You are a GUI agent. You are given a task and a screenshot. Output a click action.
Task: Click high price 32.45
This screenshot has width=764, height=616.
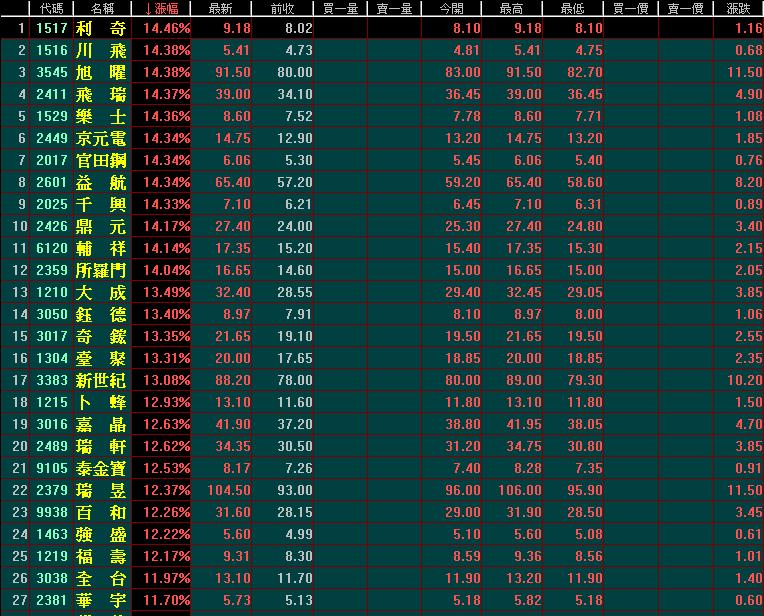524,292
